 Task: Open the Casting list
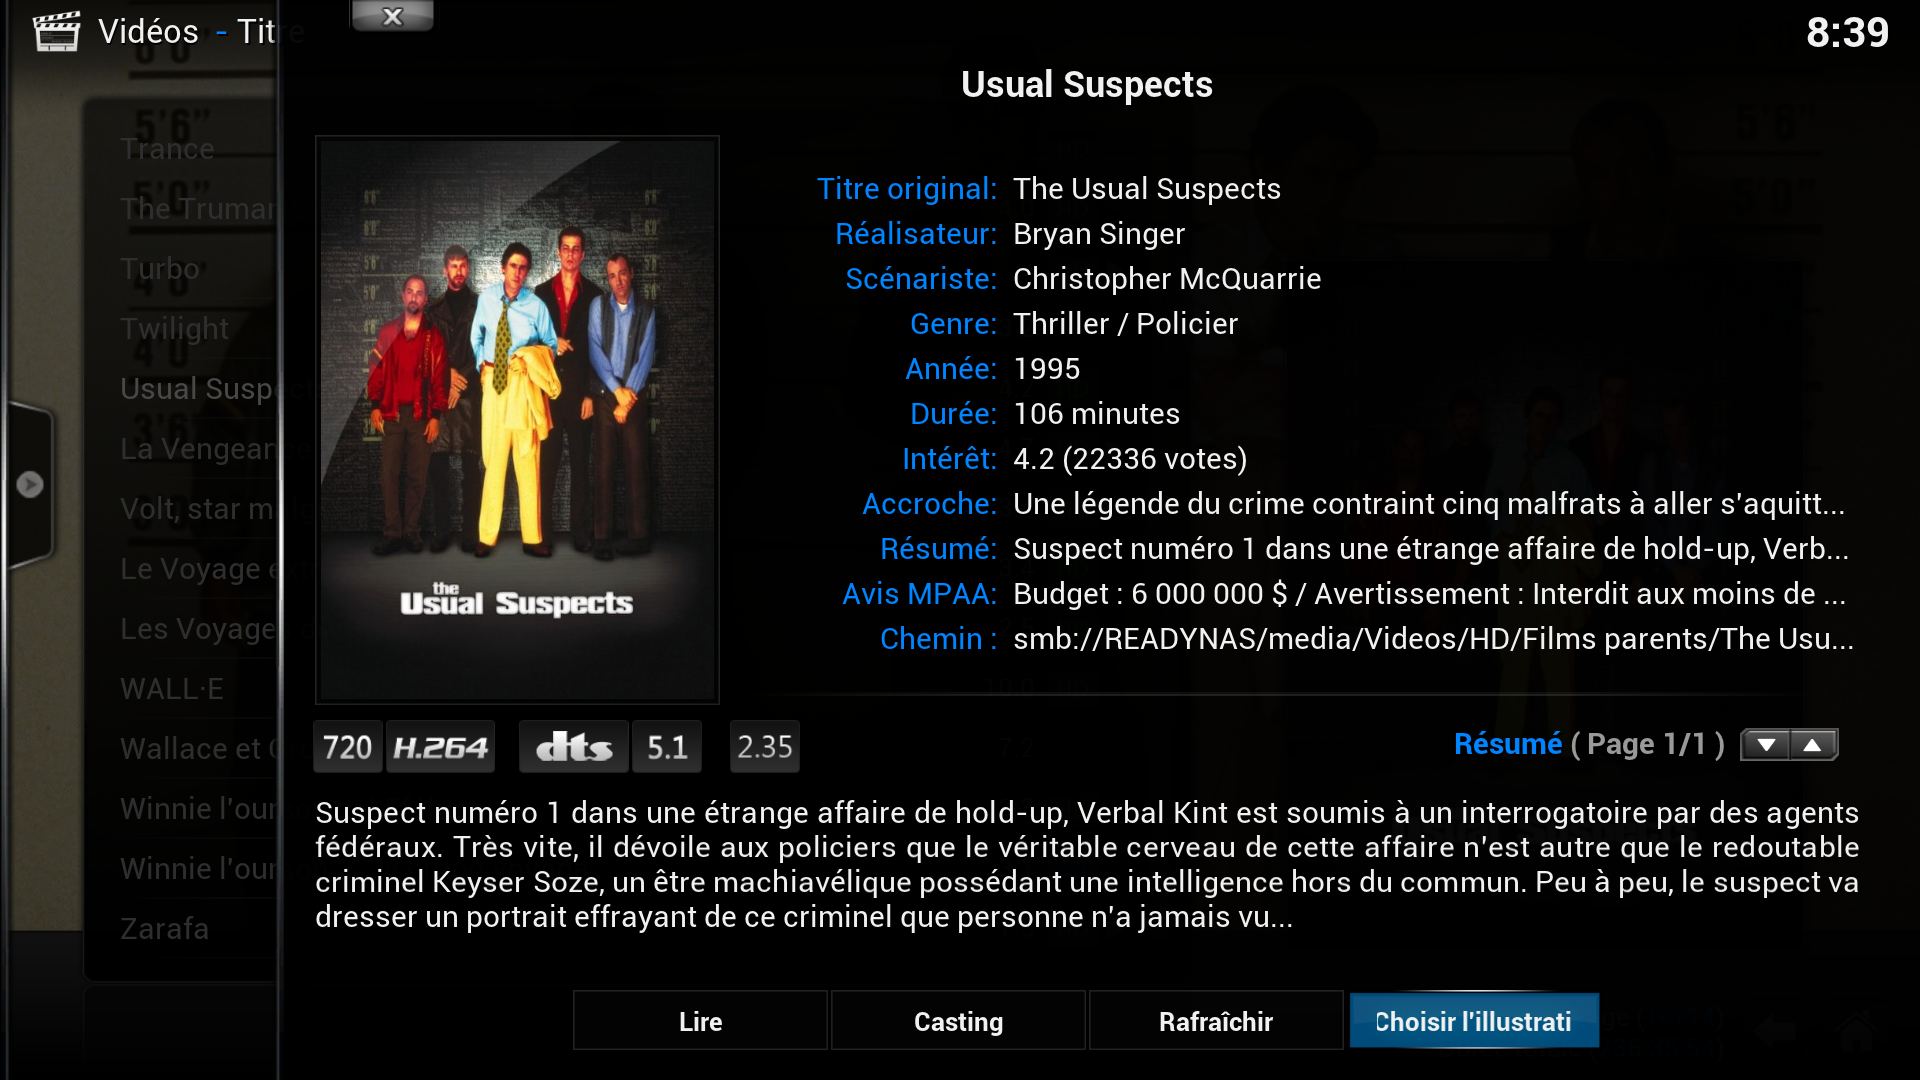pyautogui.click(x=958, y=1021)
